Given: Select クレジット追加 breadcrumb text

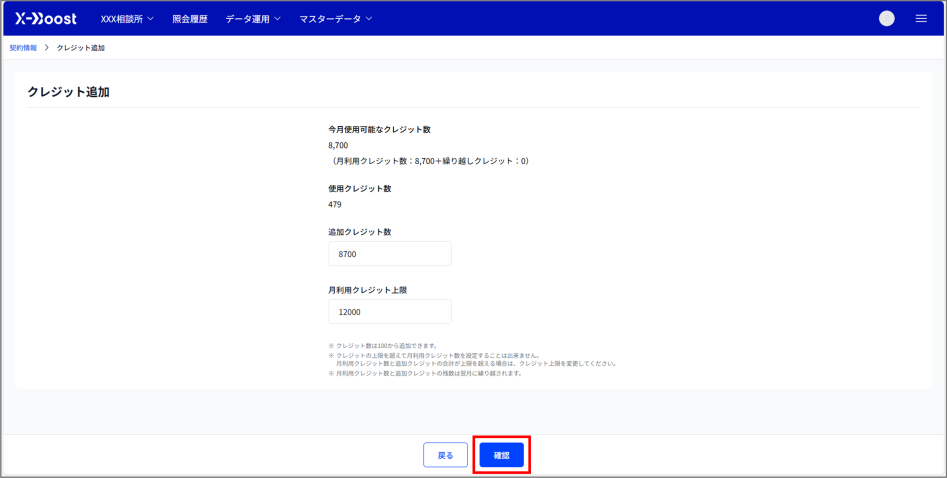Looking at the screenshot, I should (81, 48).
